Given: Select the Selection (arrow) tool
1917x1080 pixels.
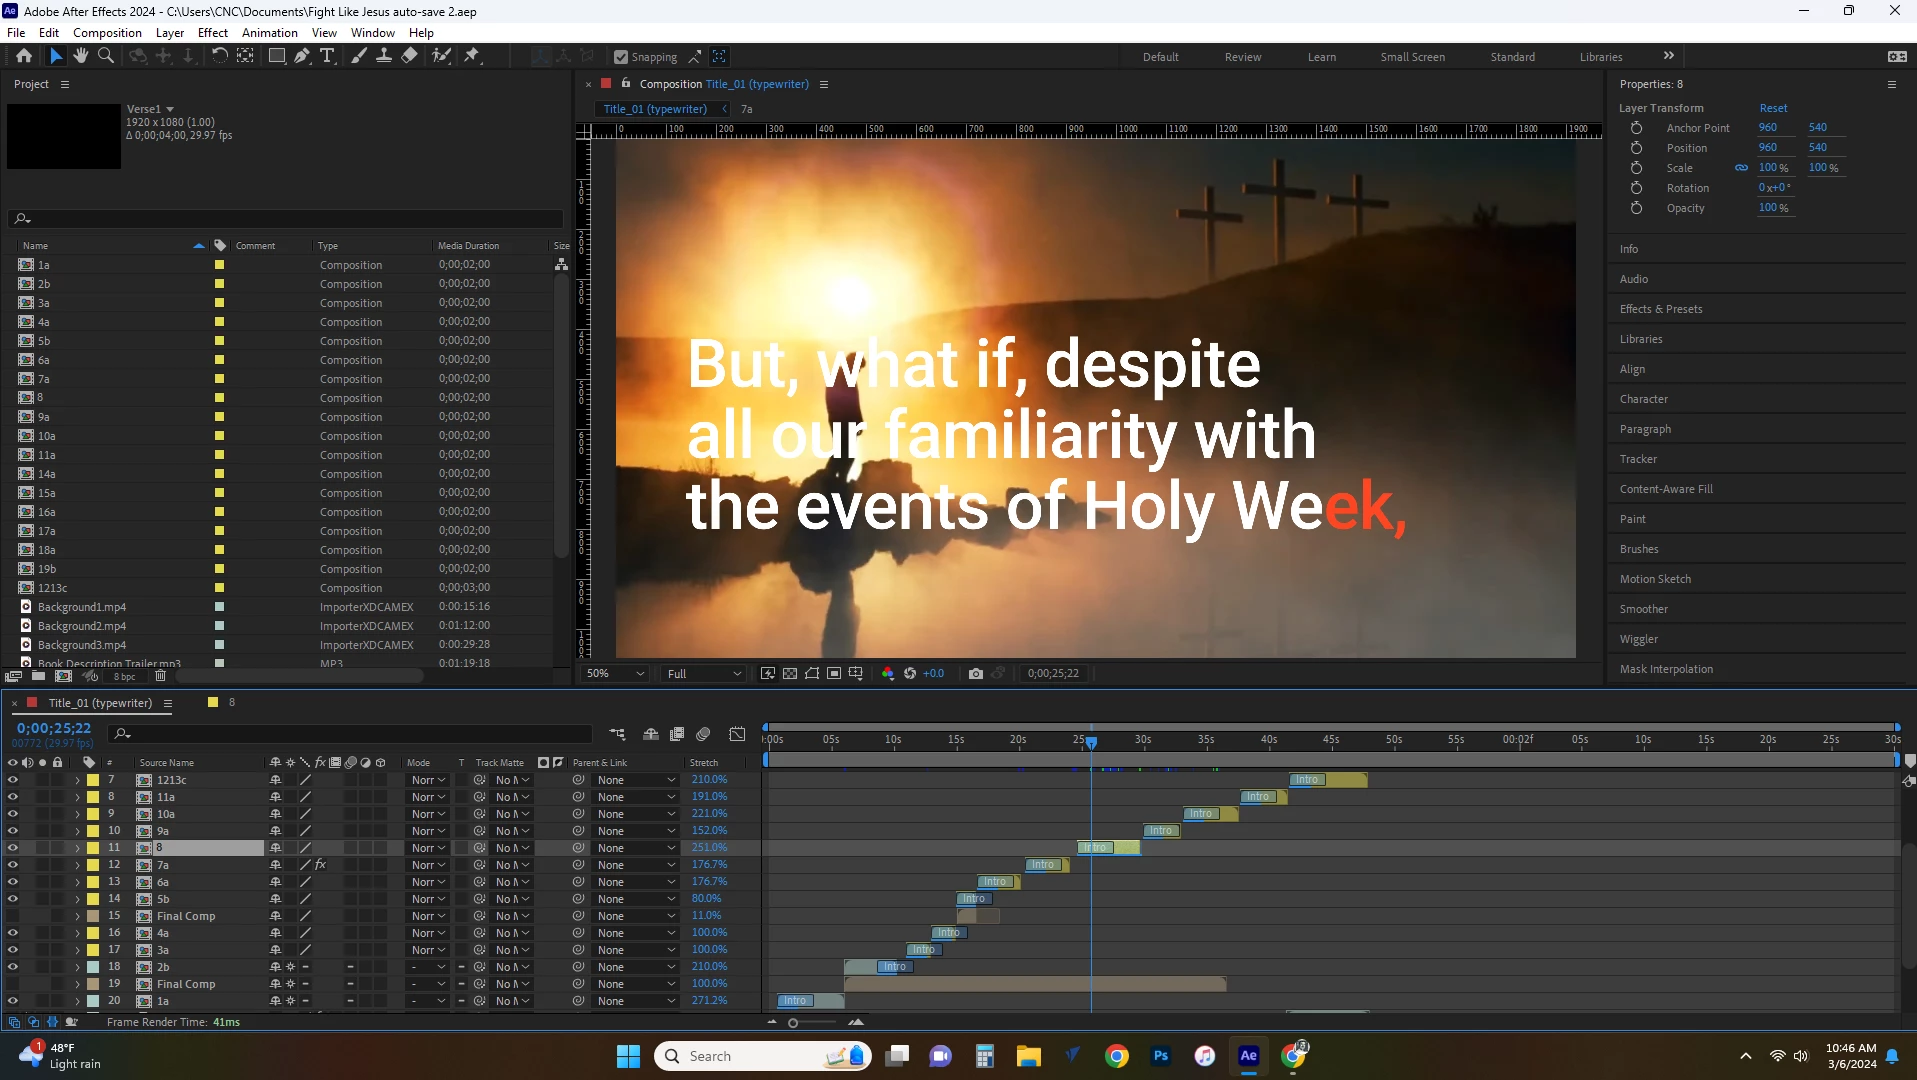Looking at the screenshot, I should click(x=56, y=56).
